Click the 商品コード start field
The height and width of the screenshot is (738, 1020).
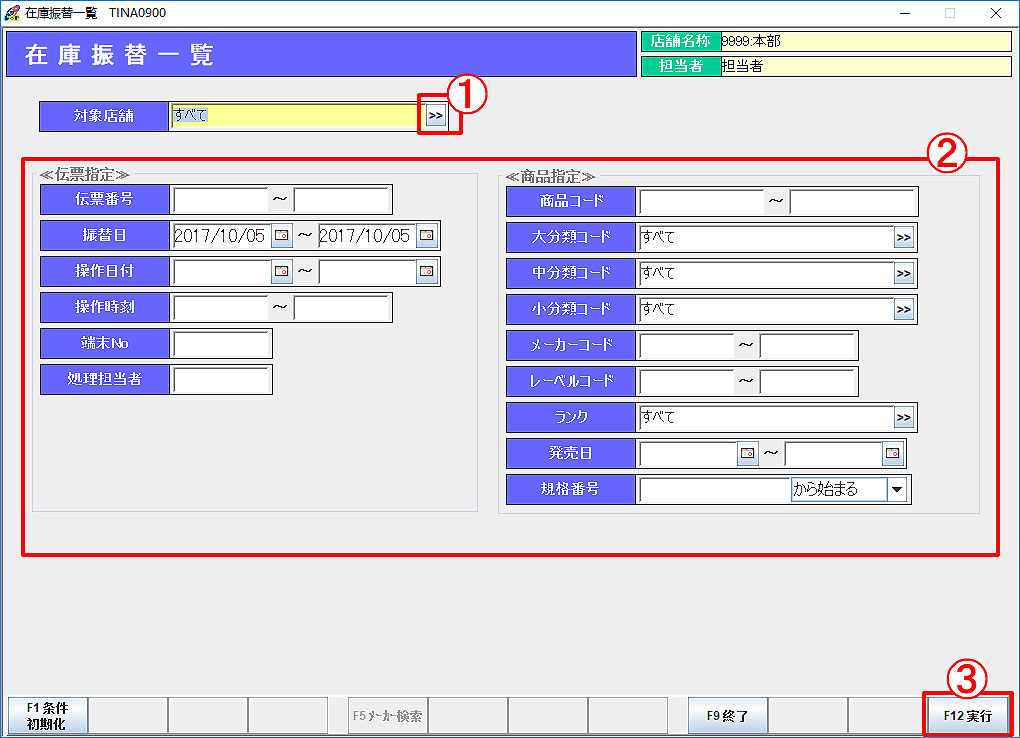[x=701, y=202]
